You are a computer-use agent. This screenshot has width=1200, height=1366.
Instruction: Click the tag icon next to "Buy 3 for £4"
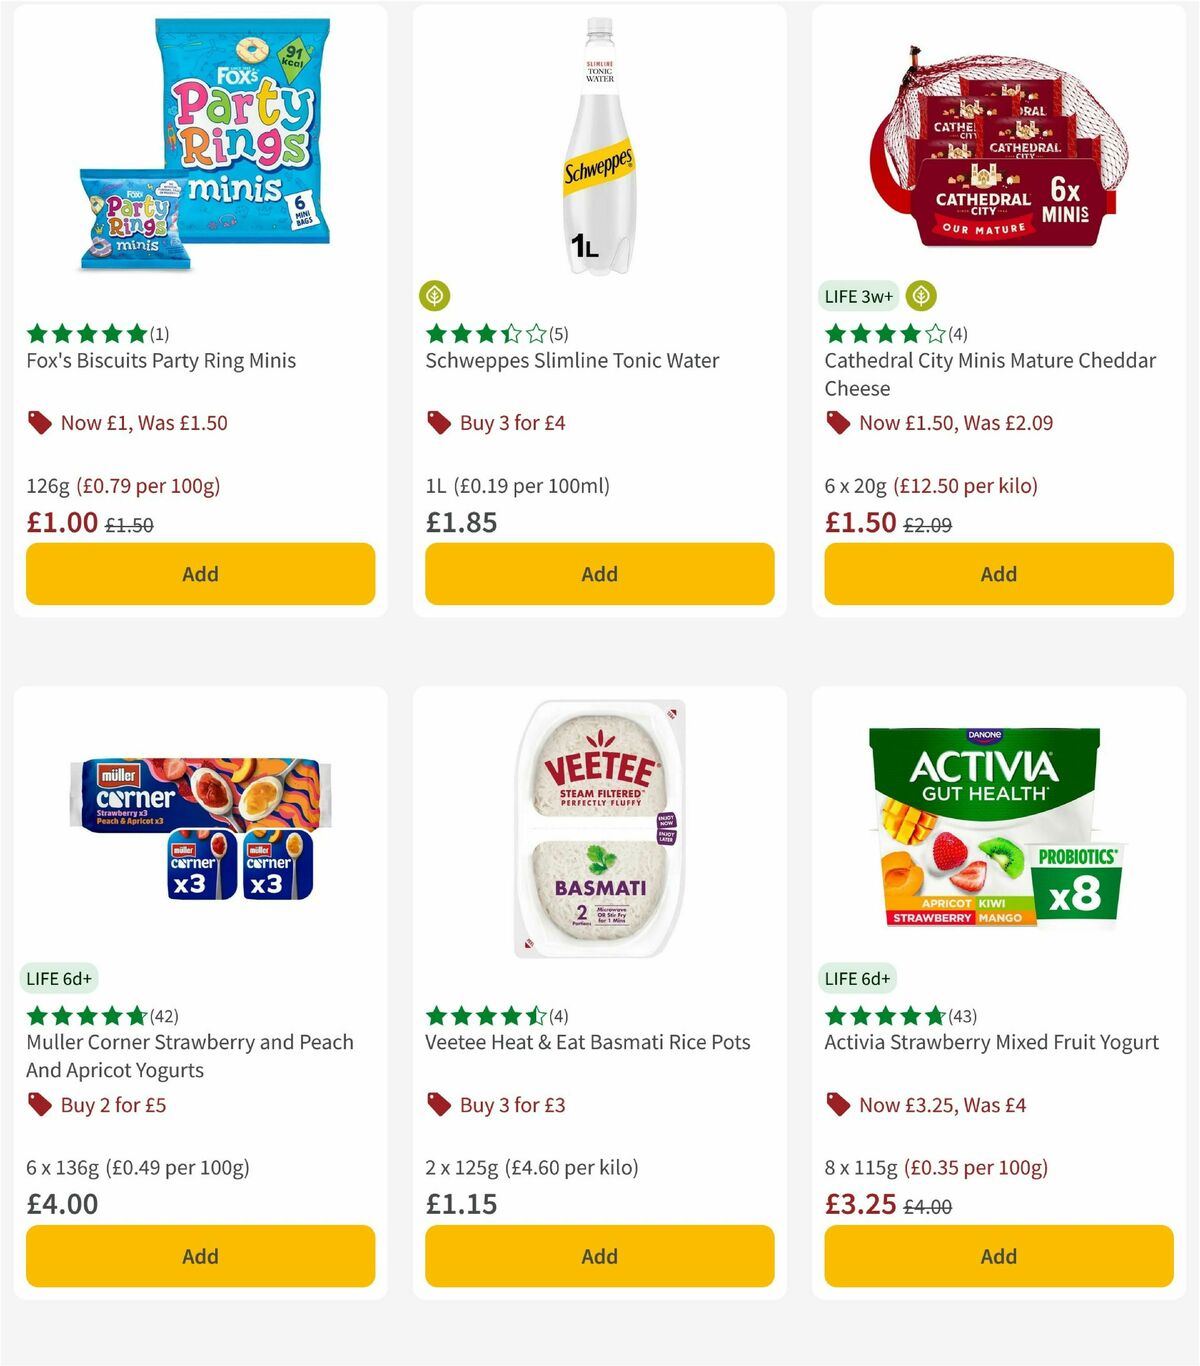point(437,423)
